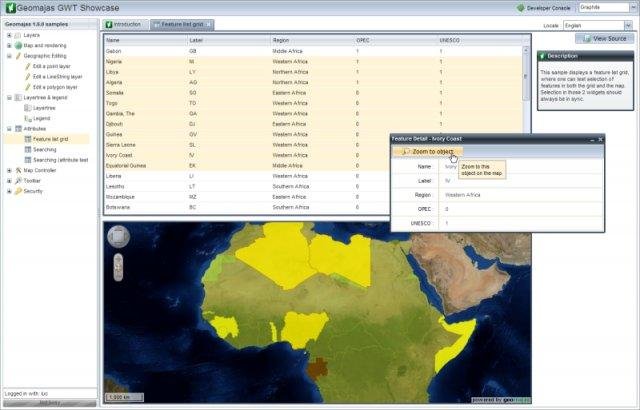Close the Feature Detail window
This screenshot has width=640, height=410.
click(x=600, y=140)
